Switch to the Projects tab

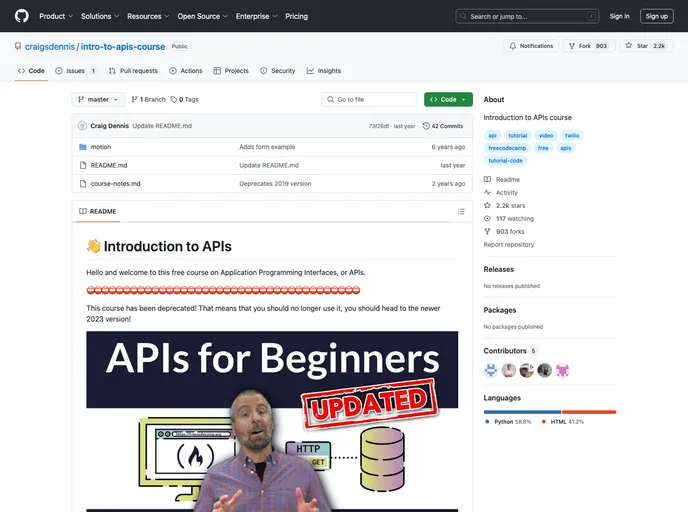[231, 71]
